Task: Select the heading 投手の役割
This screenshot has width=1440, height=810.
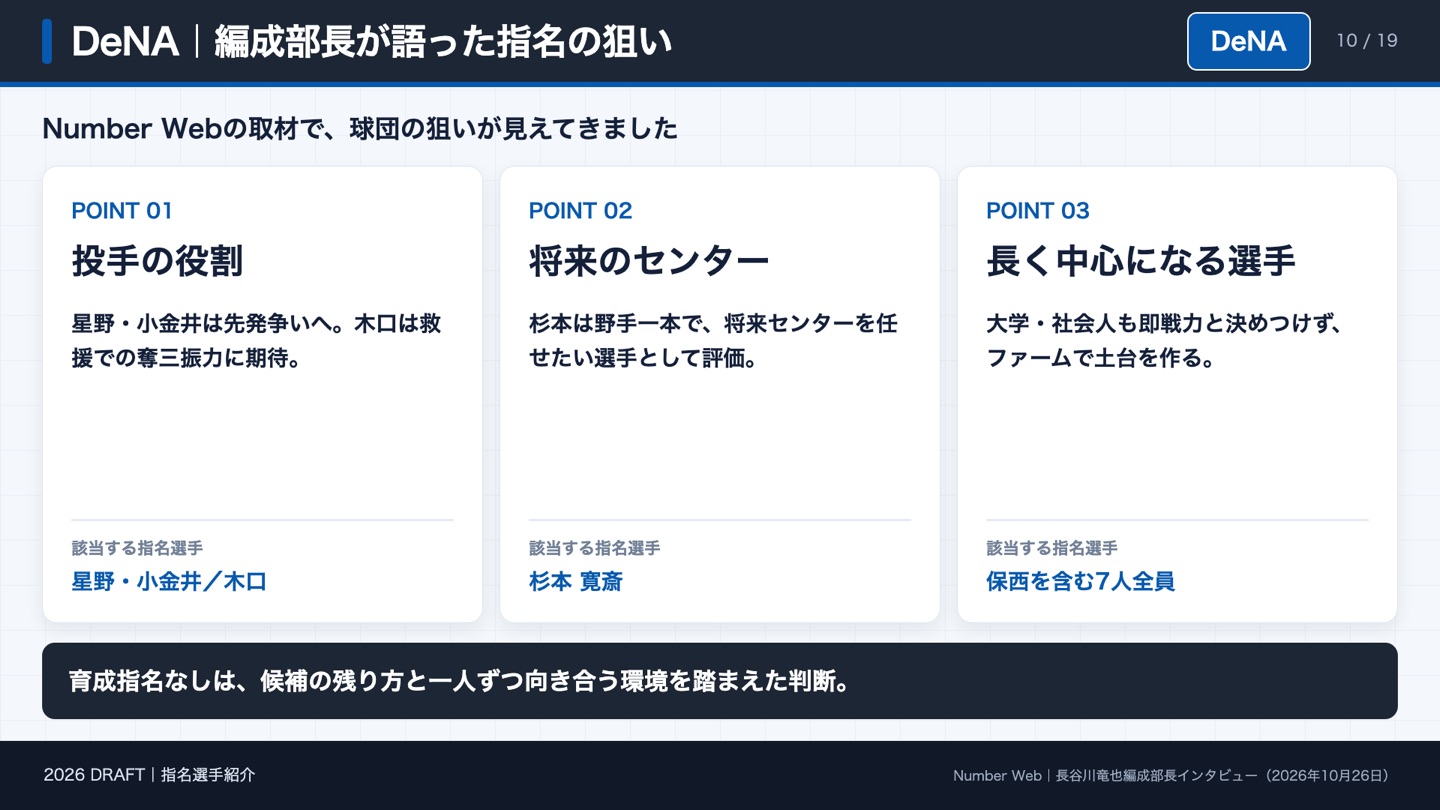Action: coord(157,261)
